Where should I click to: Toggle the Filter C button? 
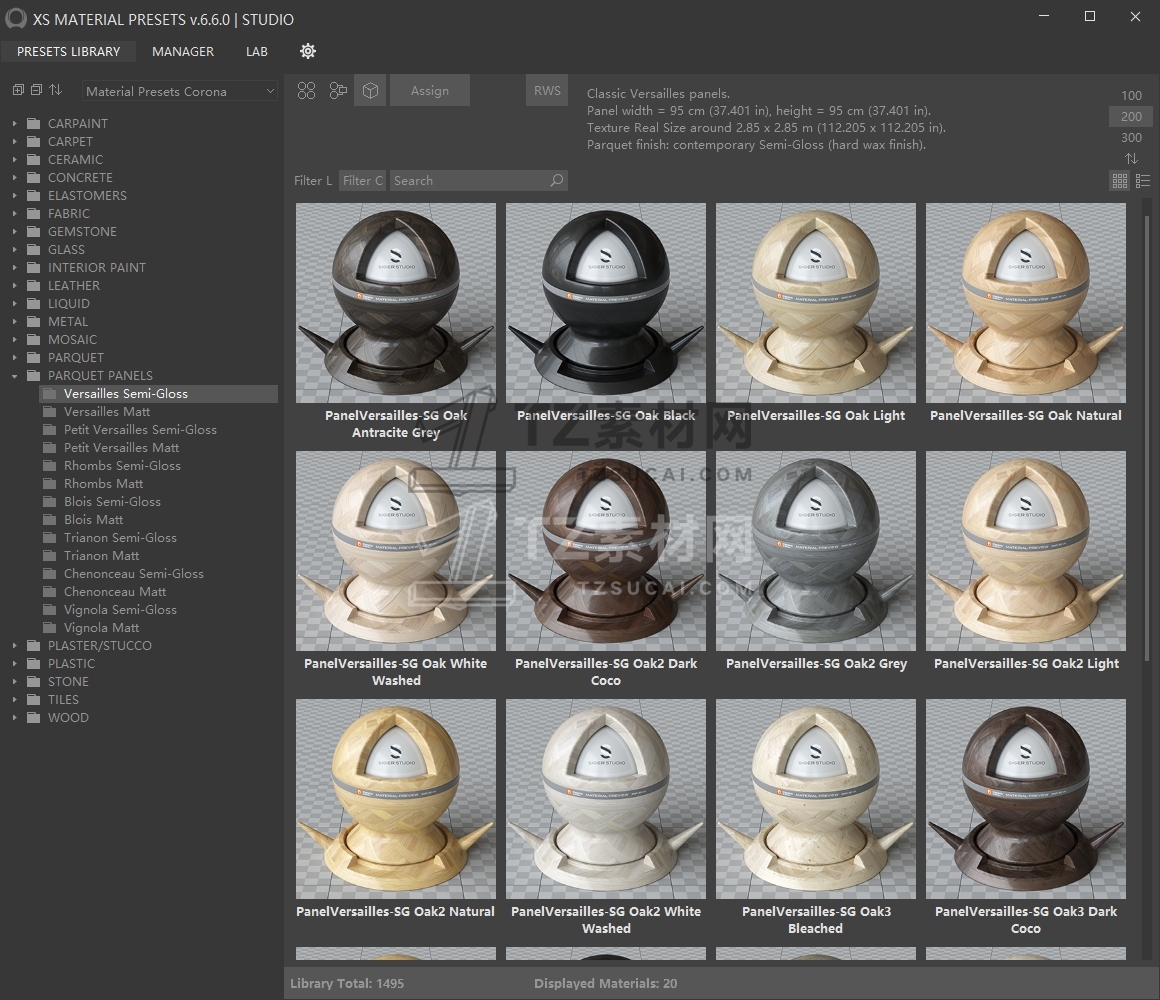click(x=362, y=180)
